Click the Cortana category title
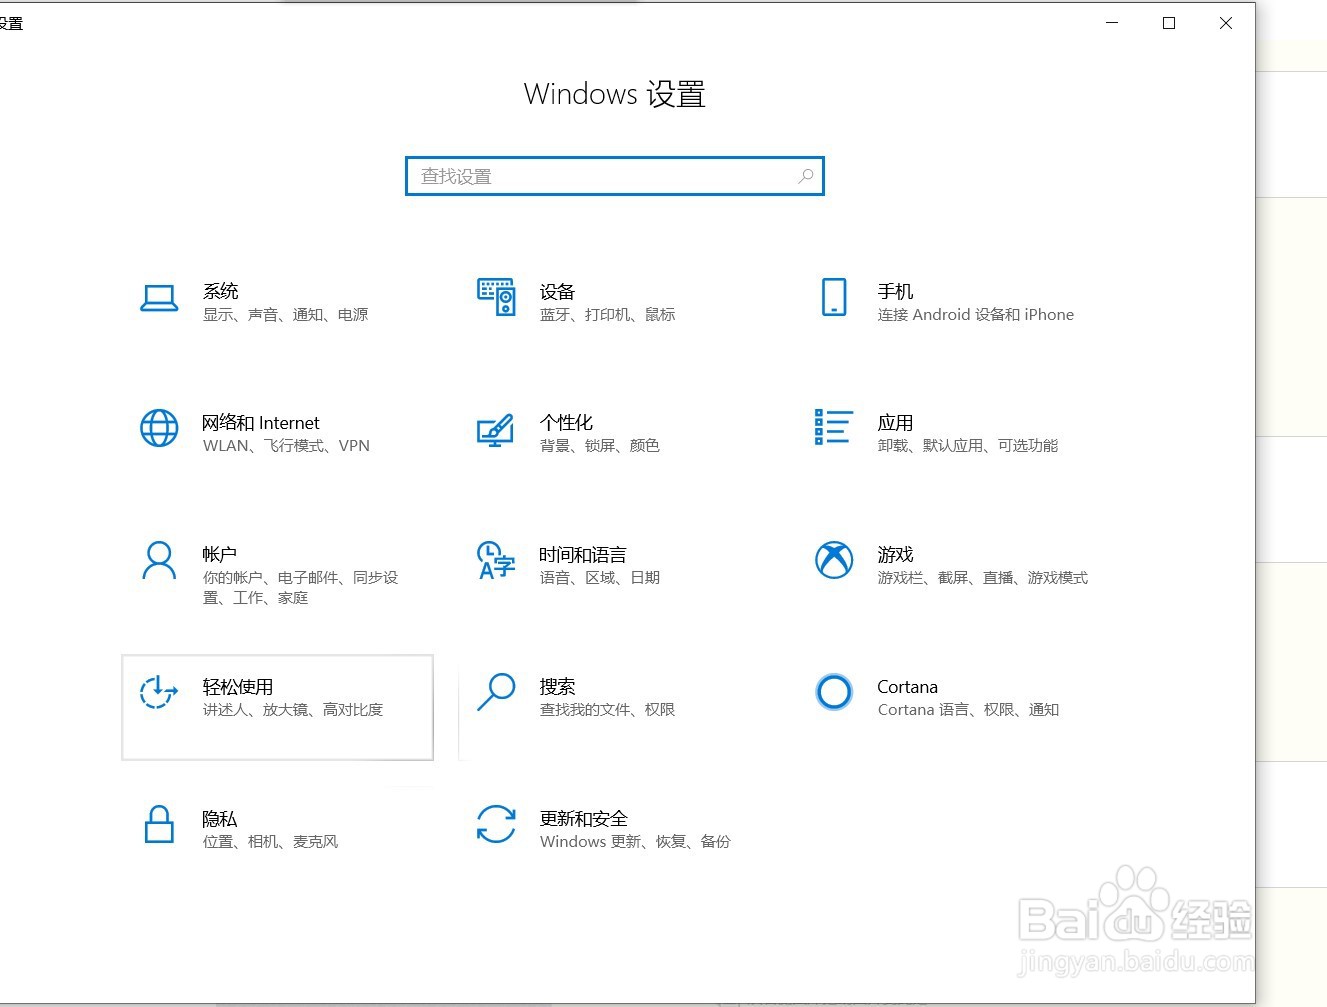Screen dimensions: 1327x1007 [907, 687]
